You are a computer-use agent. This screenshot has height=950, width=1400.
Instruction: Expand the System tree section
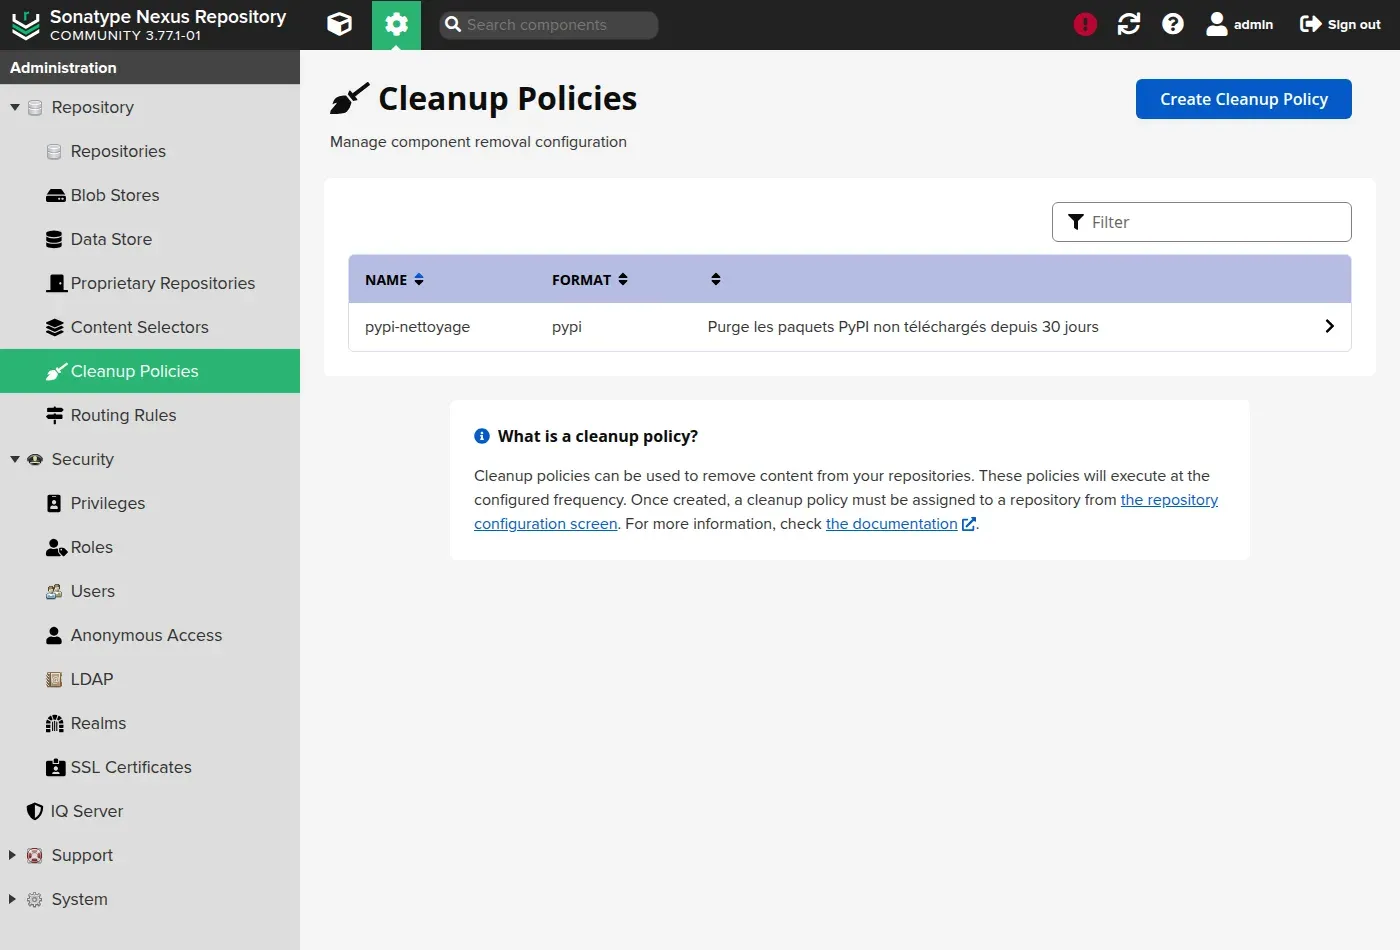click(x=13, y=899)
